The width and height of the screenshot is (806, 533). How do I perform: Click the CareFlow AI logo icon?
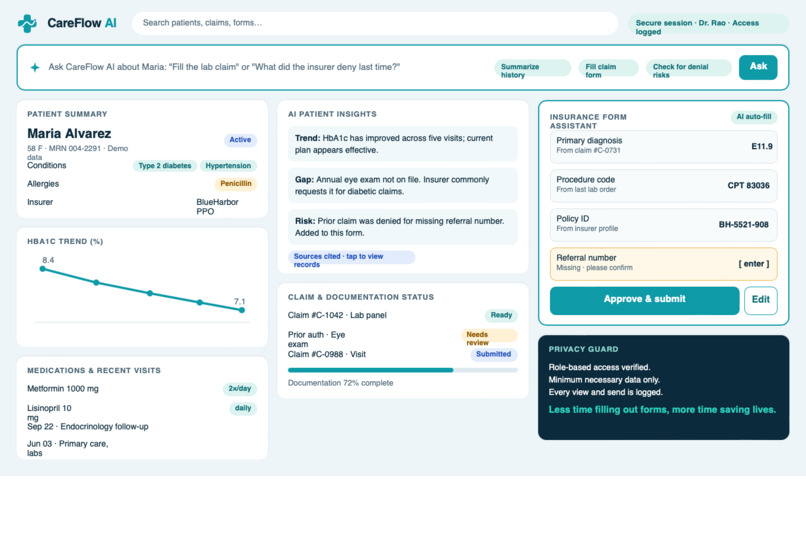click(x=27, y=23)
